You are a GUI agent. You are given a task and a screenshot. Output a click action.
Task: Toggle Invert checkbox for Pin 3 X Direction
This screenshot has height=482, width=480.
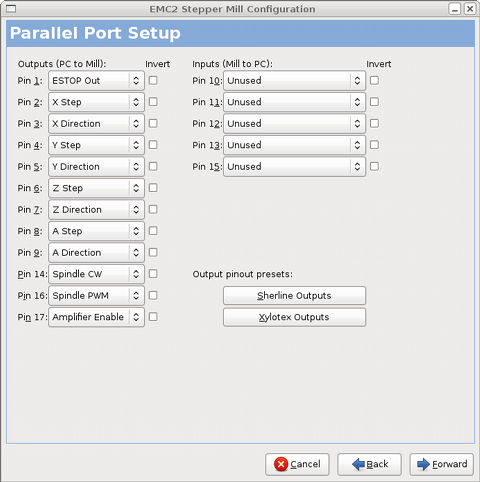click(153, 123)
